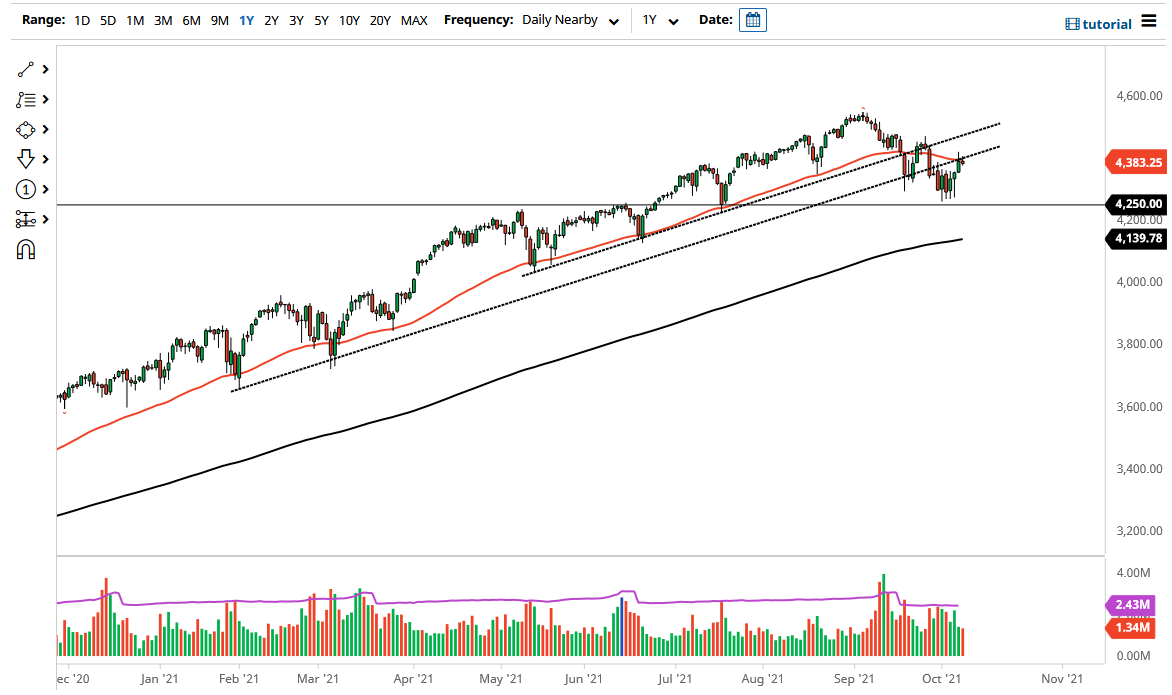Select the trendline drawing tool

26,70
